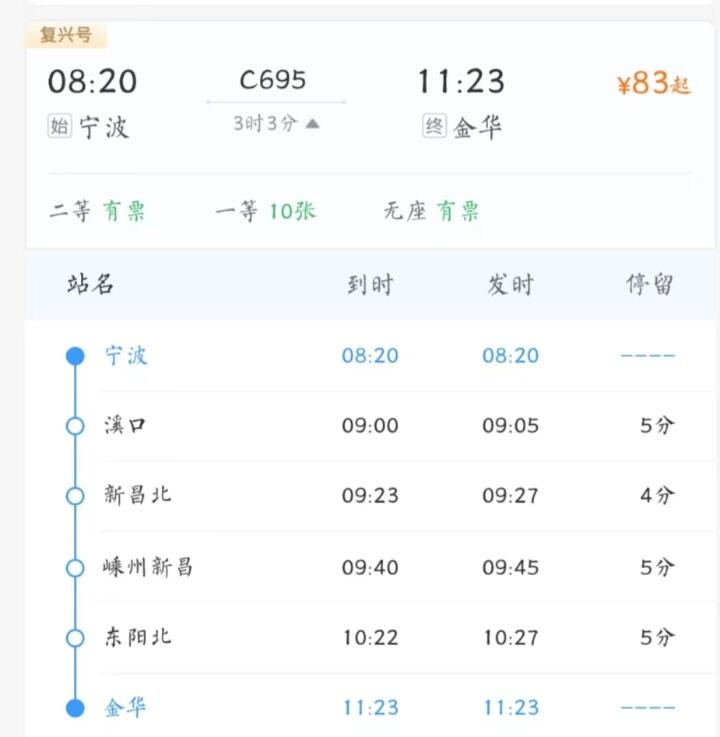Screen dimensions: 720x737
Task: Select the 宁波 timeline stop dot
Action: point(75,356)
